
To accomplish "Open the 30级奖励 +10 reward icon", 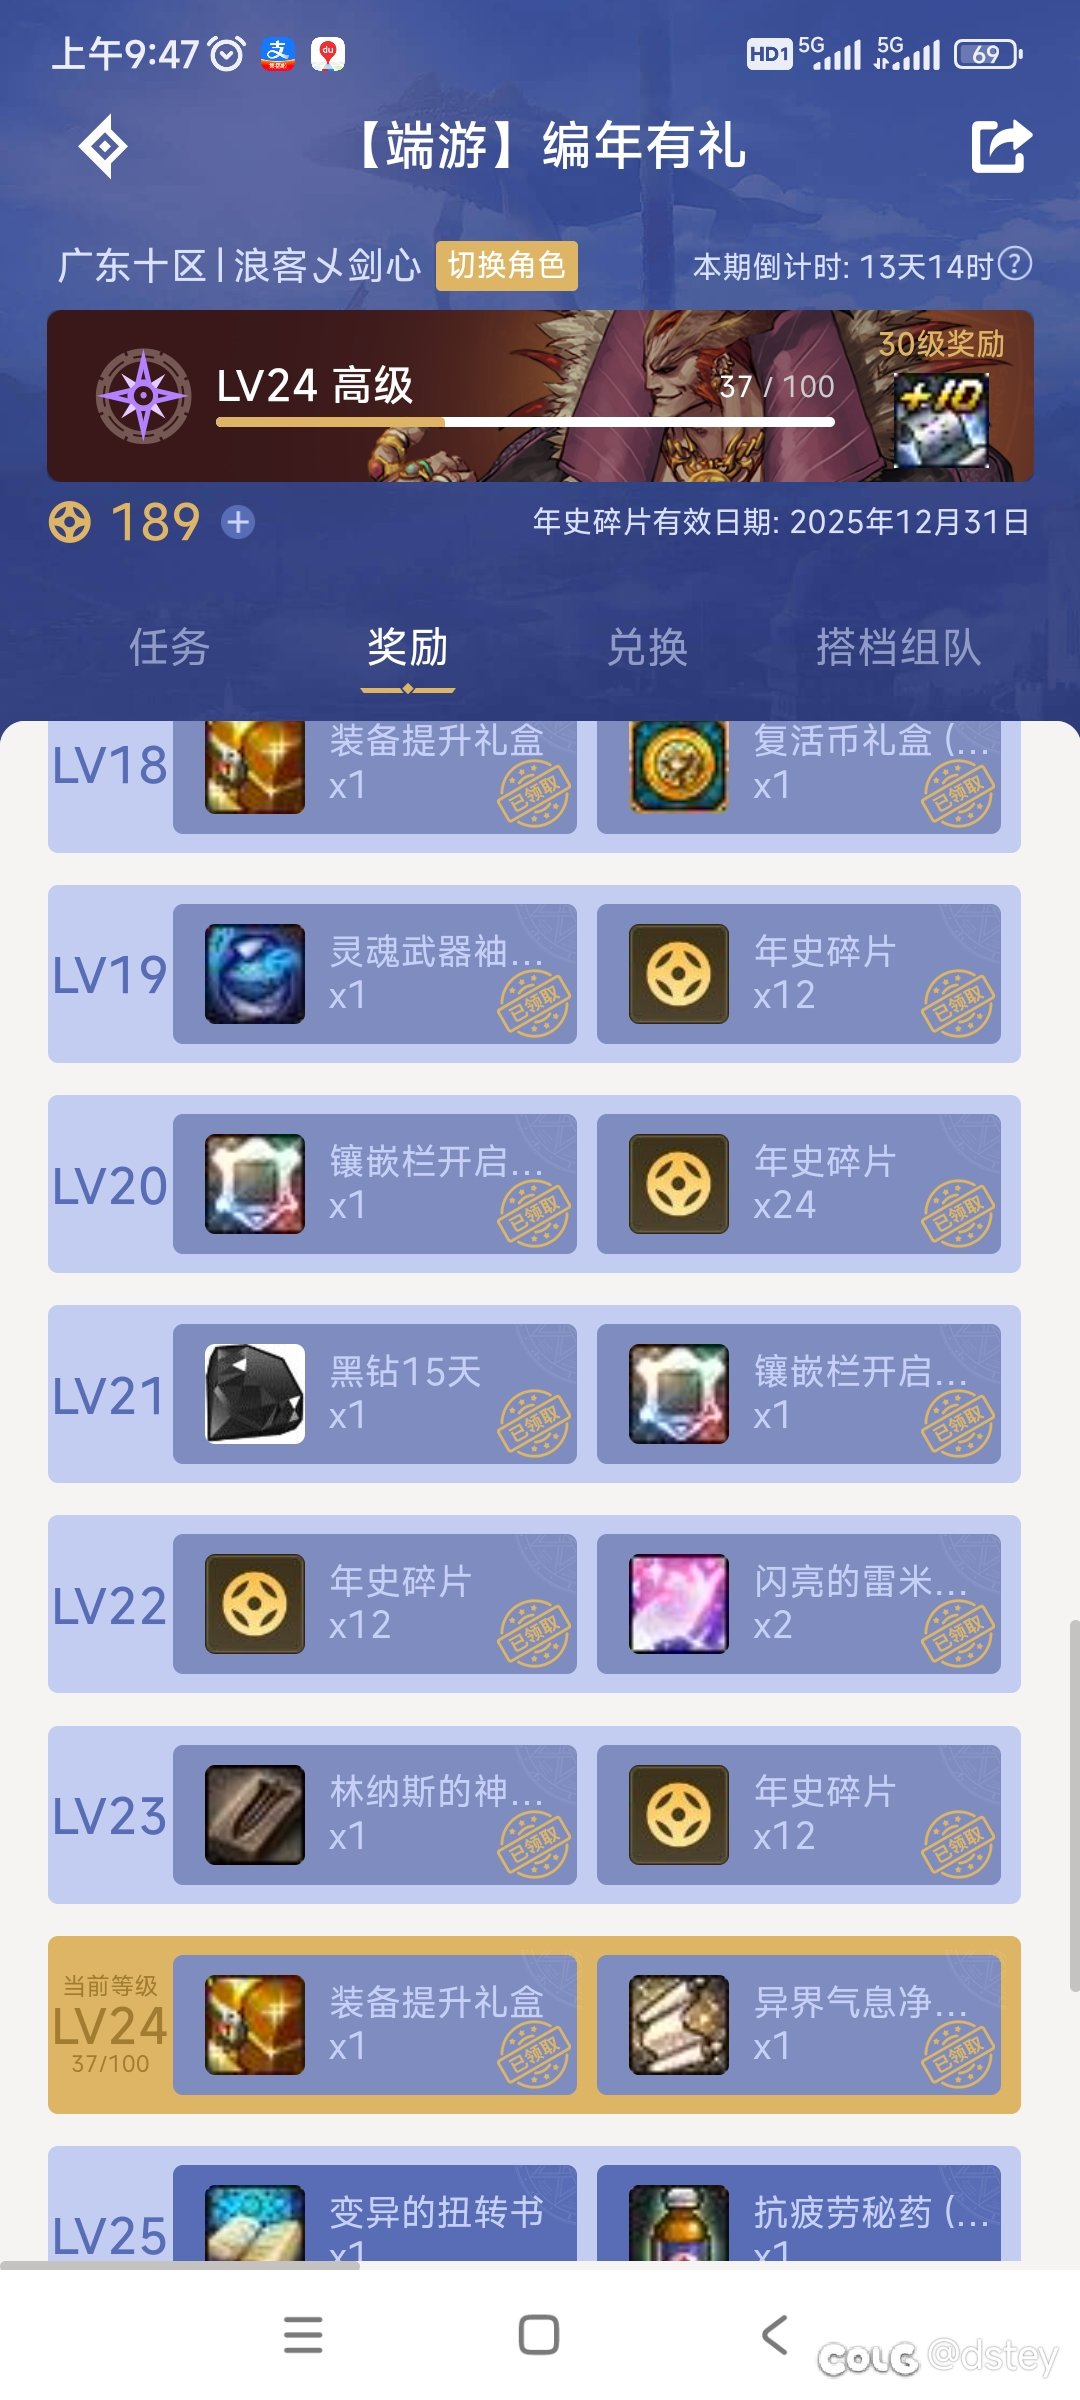I will (941, 420).
